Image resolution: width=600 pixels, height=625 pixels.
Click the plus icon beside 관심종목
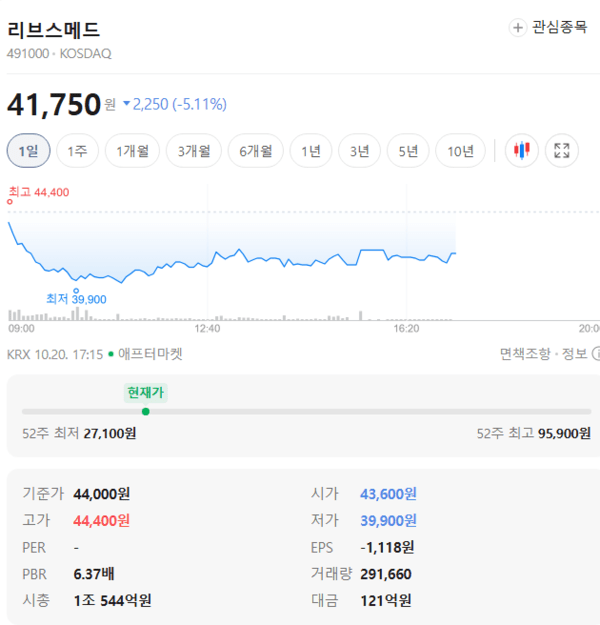[x=517, y=28]
